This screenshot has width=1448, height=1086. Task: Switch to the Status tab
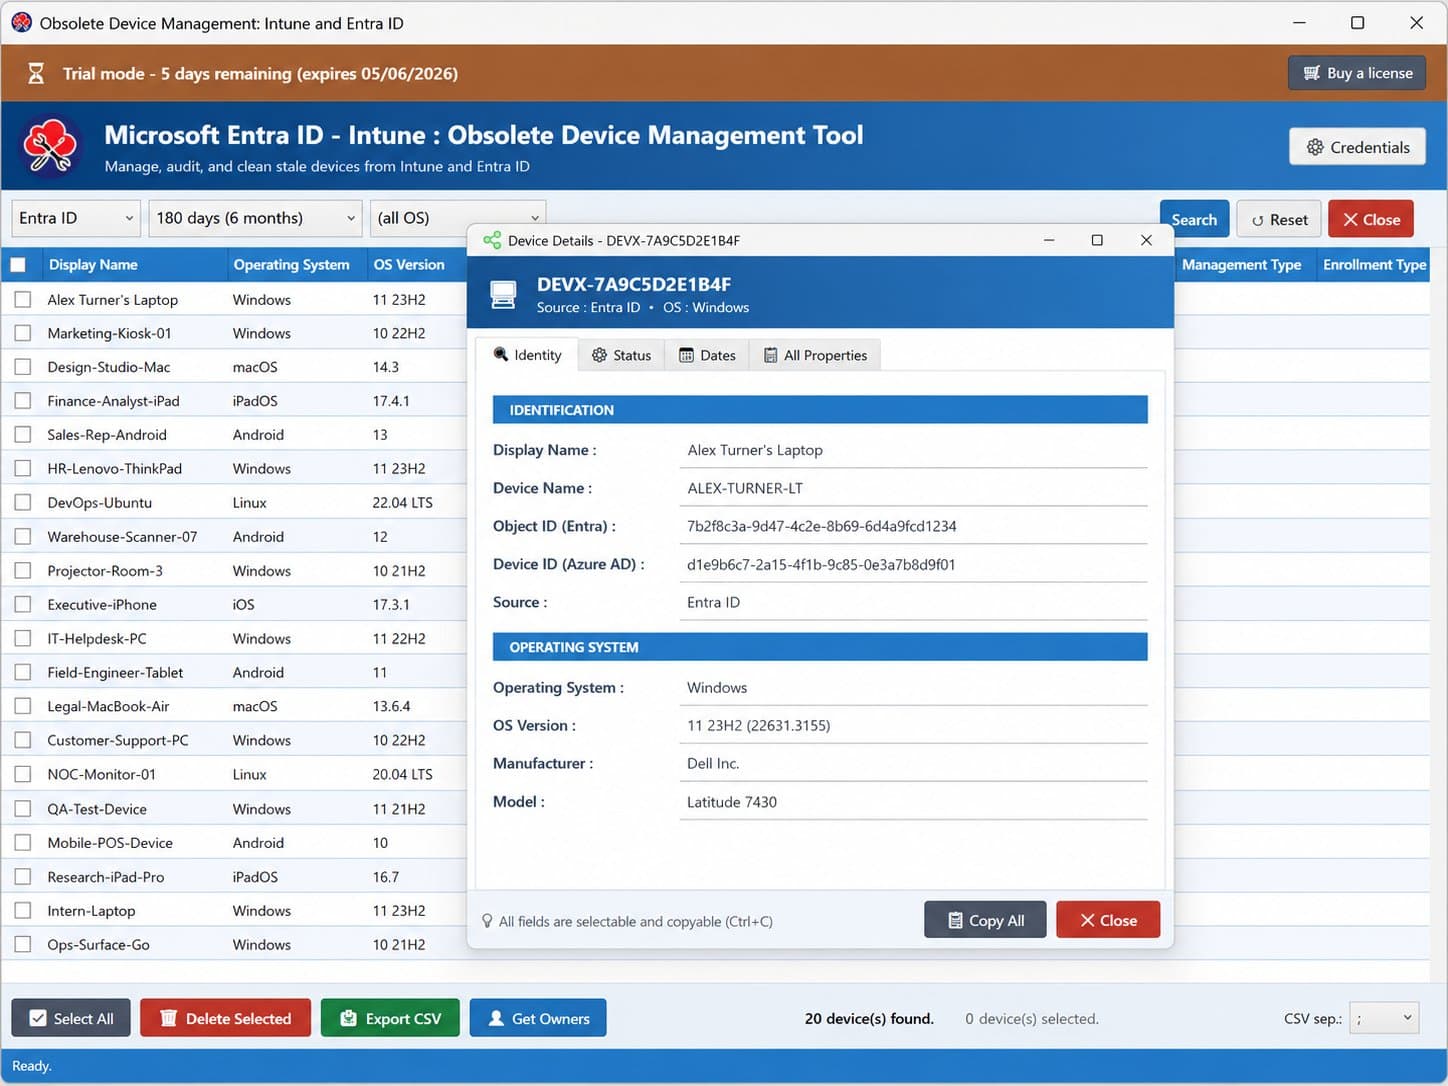click(621, 355)
